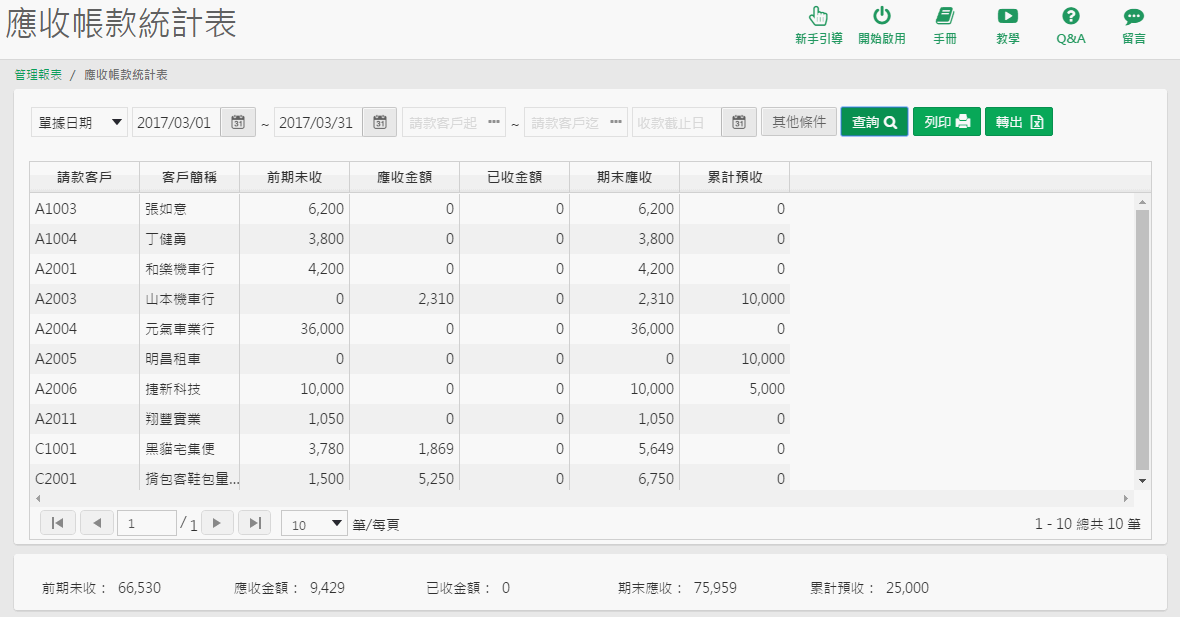Screen dimensions: 1180x617
Task: Click the page number input box
Action: (x=147, y=523)
